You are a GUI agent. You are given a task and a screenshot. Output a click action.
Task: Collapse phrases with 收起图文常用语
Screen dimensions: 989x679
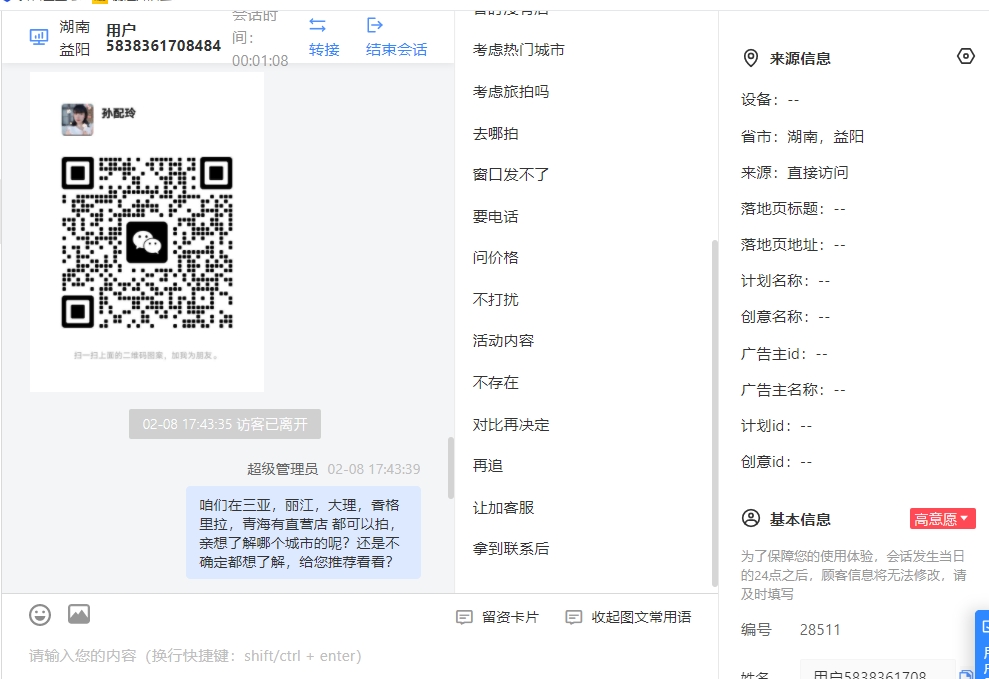click(x=628, y=617)
